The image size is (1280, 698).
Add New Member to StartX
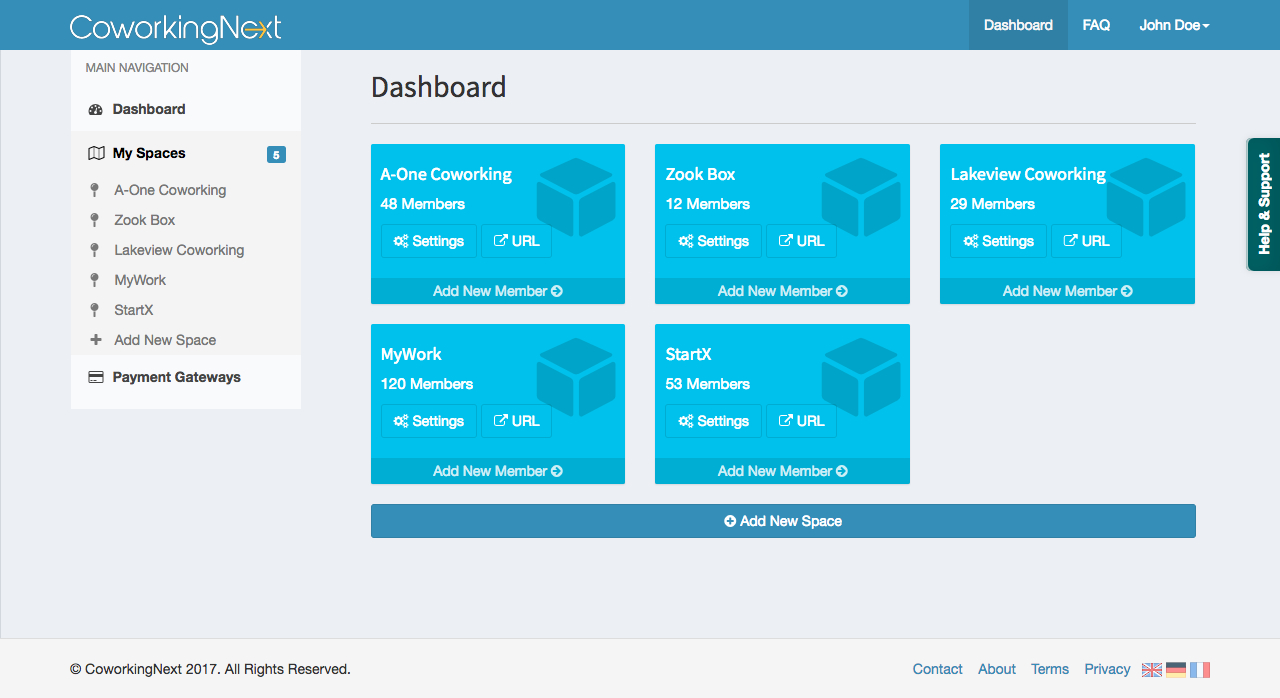(783, 471)
